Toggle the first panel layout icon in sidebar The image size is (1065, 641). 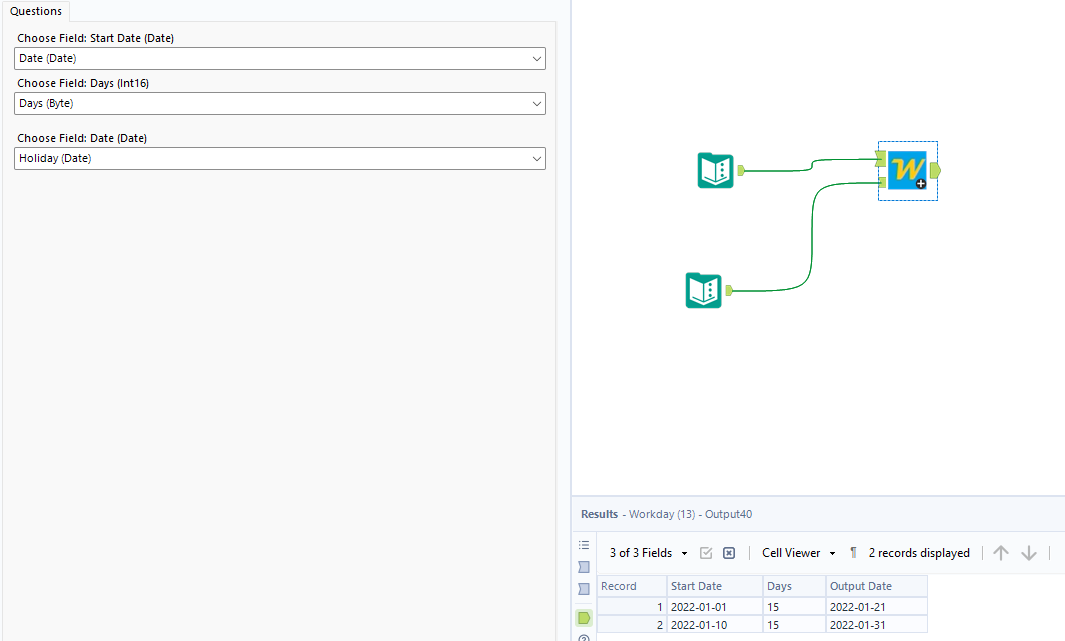coord(584,567)
